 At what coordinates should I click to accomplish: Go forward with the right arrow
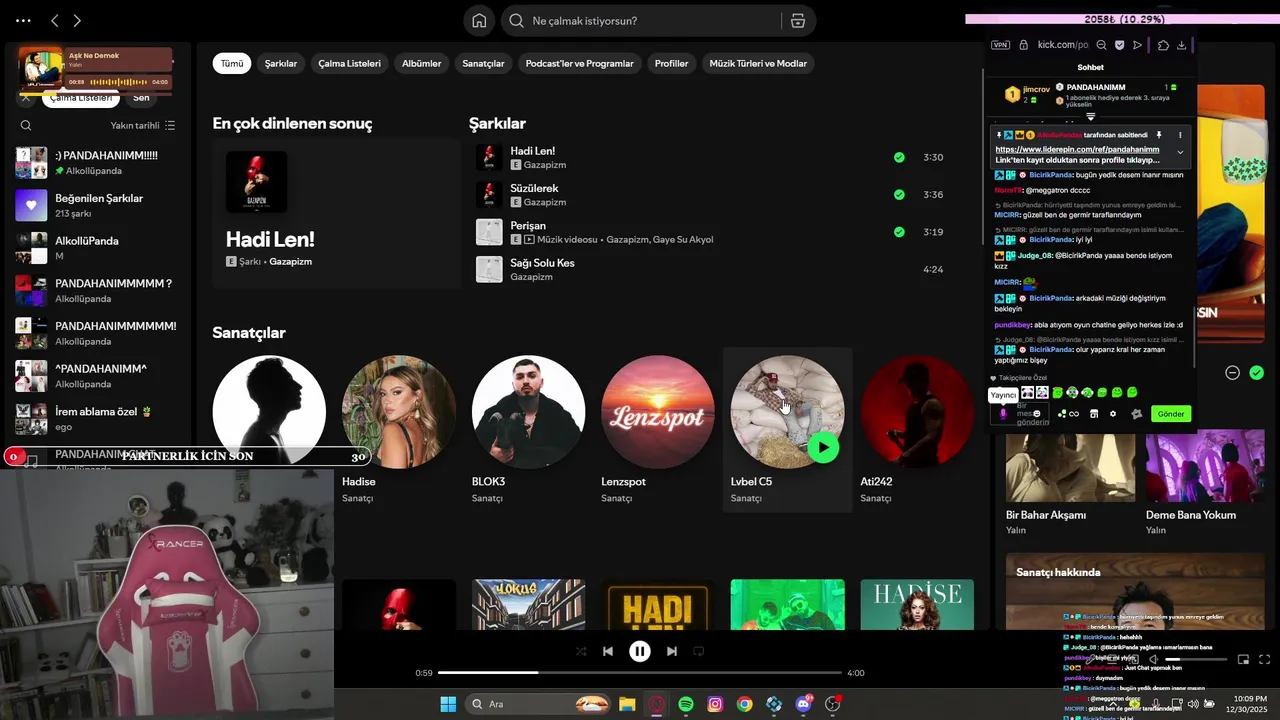(x=77, y=21)
